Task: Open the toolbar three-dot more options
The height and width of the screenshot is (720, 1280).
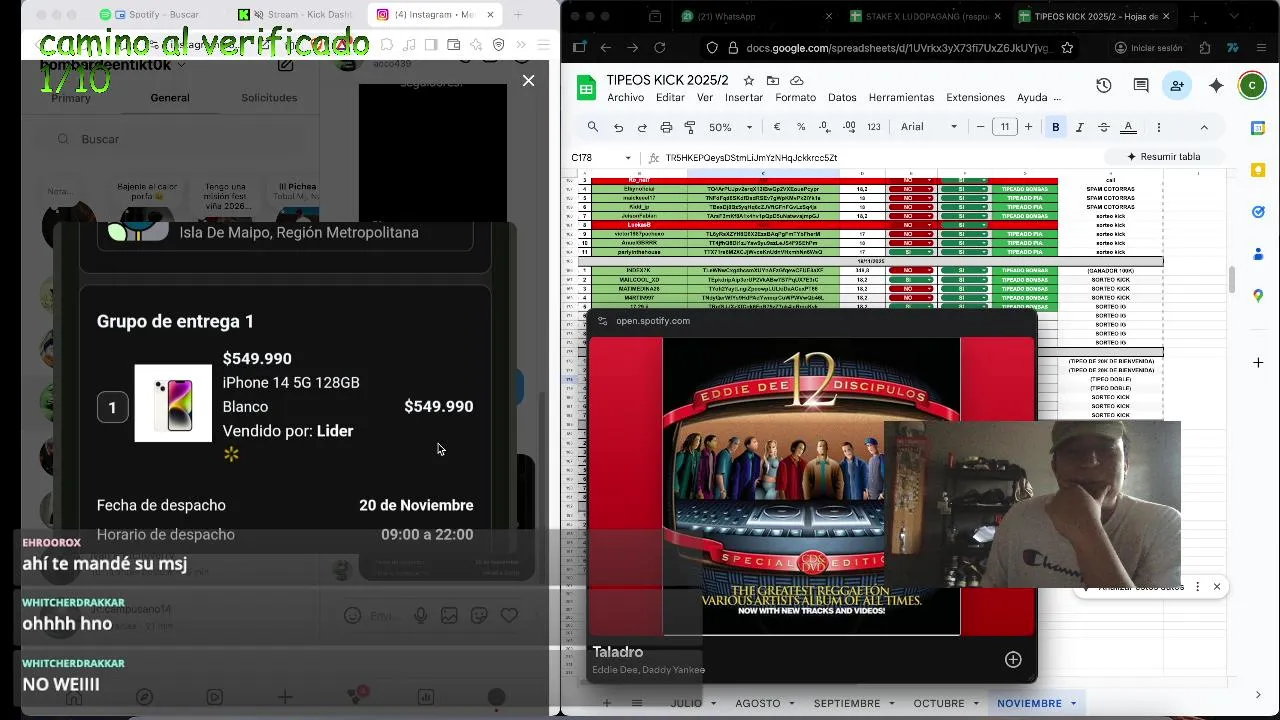Action: point(1159,127)
